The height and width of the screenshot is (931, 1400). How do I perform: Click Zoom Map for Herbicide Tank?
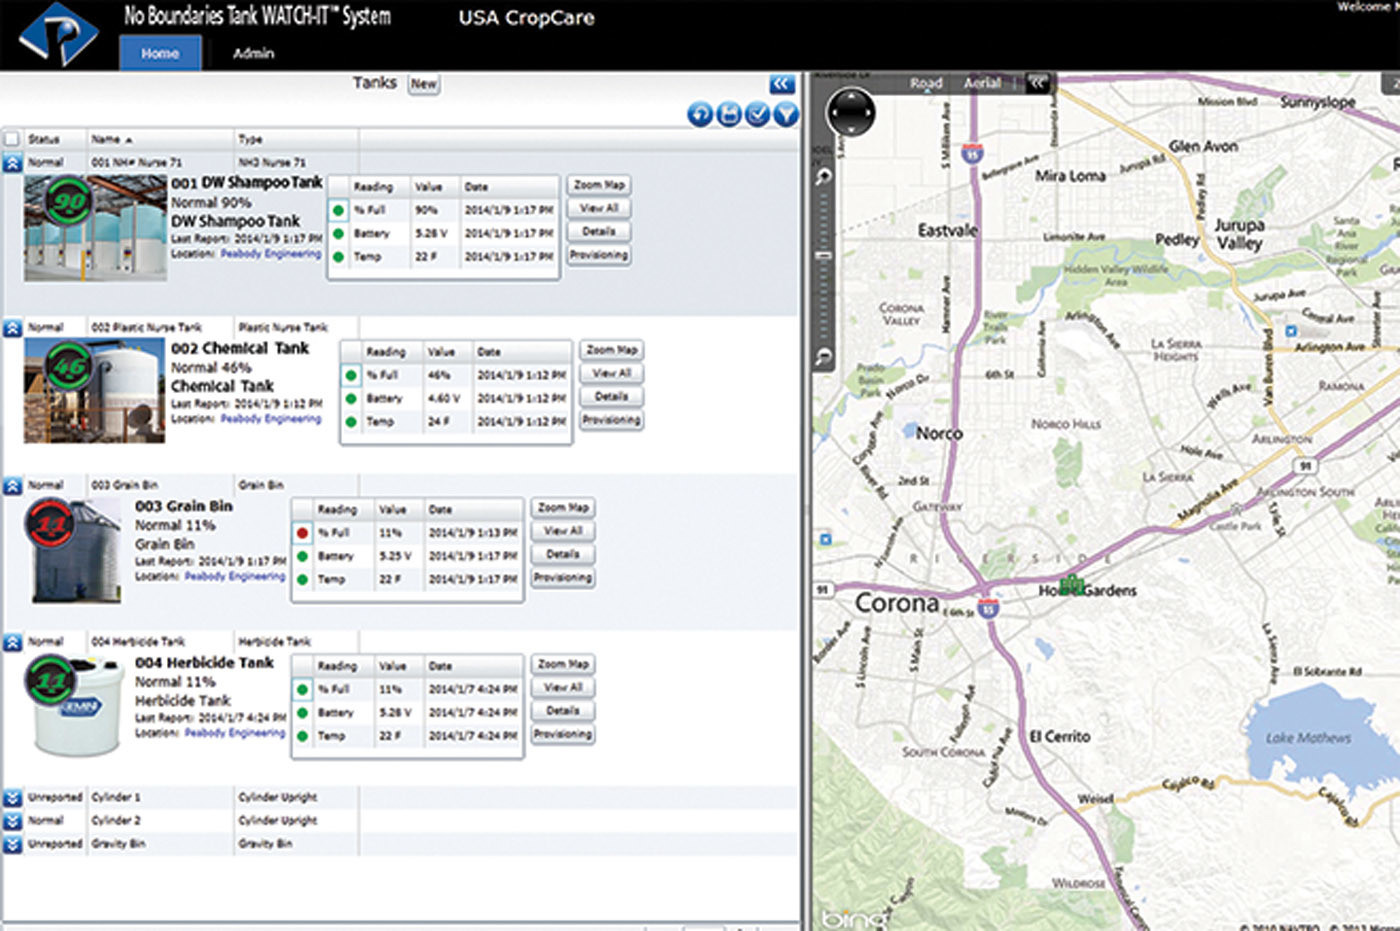(x=563, y=664)
